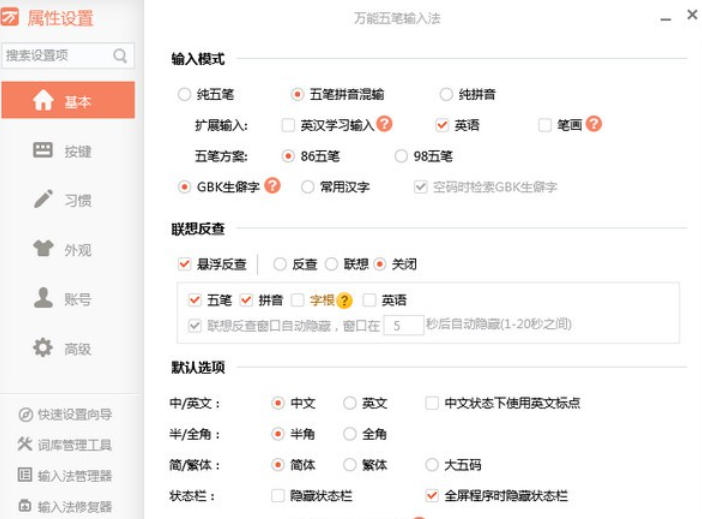Set default language to 中文
702x519 pixels.
278,403
